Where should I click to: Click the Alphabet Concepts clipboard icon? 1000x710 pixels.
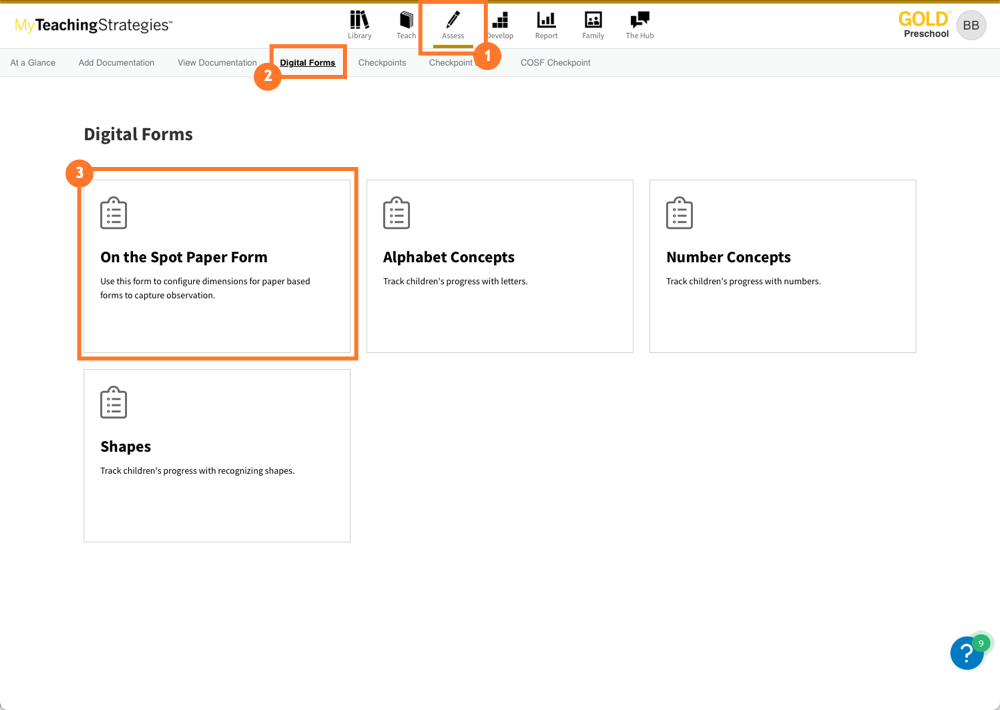tap(397, 213)
